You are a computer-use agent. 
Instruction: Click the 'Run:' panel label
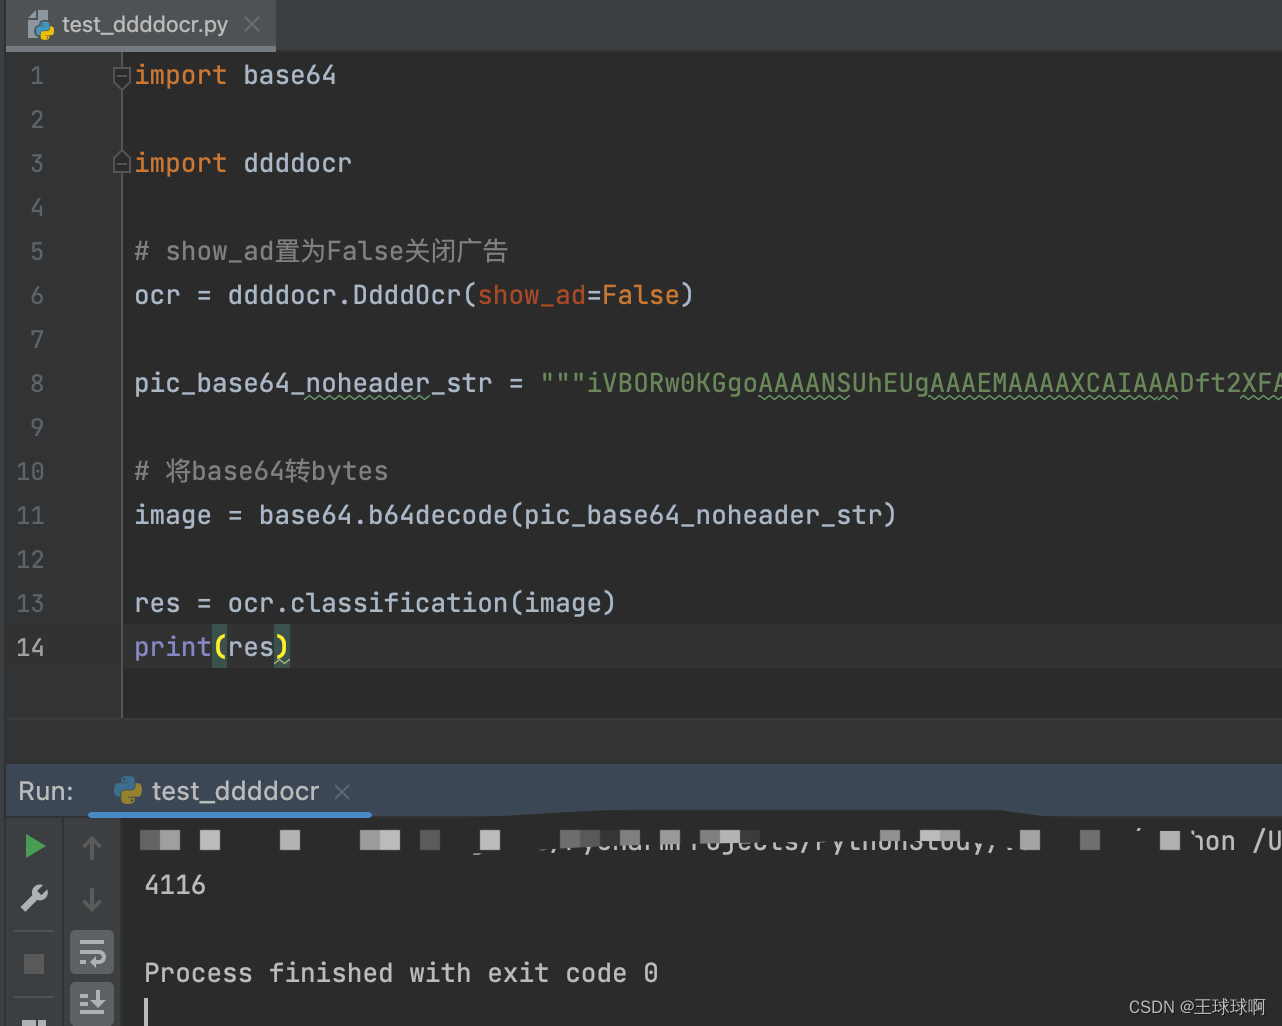(46, 792)
